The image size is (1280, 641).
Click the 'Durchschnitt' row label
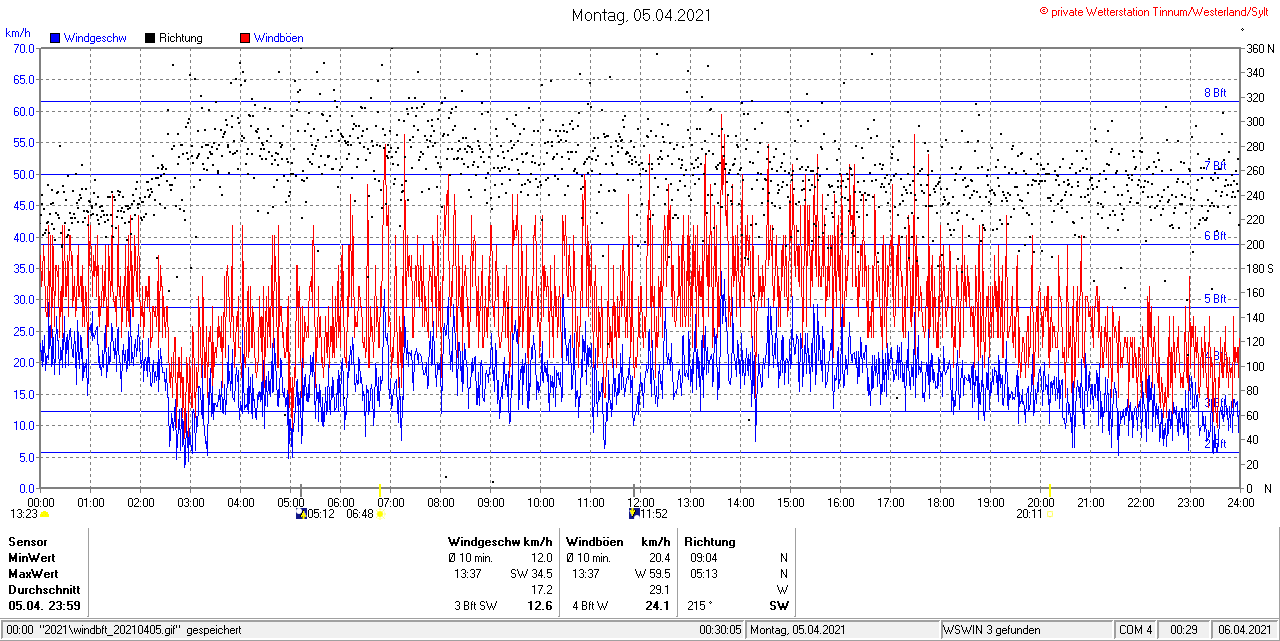click(43, 590)
